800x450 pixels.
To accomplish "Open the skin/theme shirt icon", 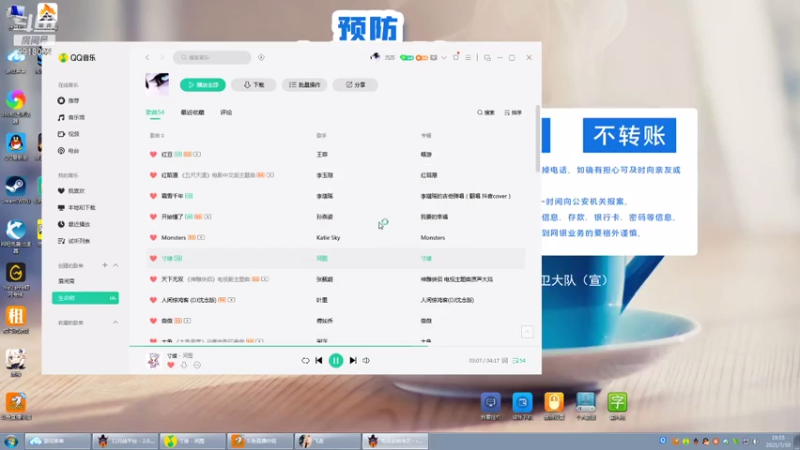I will tap(456, 57).
